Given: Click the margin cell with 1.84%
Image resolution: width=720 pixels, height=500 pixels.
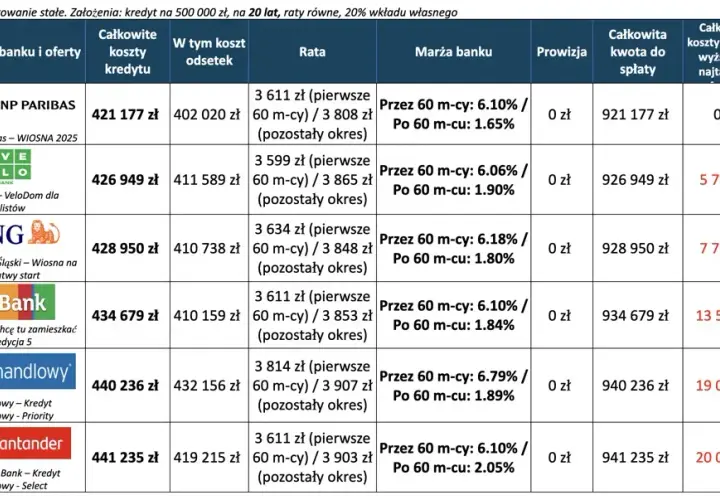Looking at the screenshot, I should point(453,315).
